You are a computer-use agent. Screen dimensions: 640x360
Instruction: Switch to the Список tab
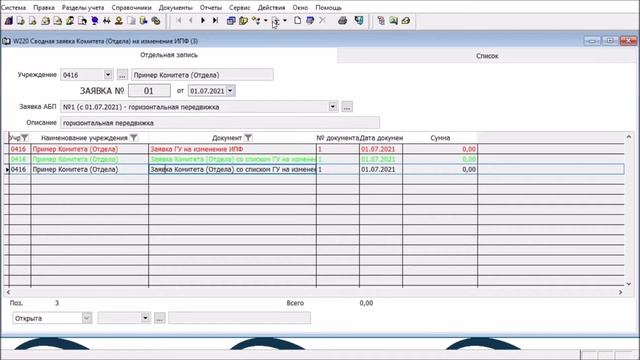(487, 56)
